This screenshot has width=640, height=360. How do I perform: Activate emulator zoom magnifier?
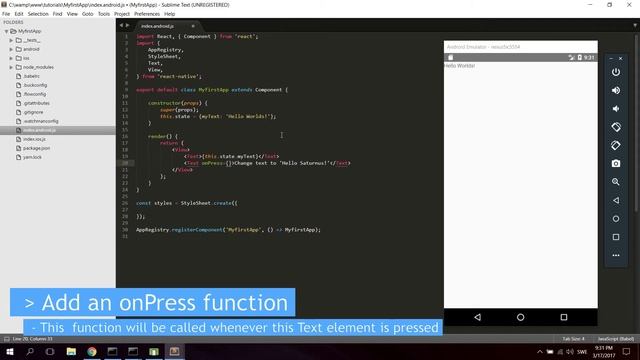coord(616,182)
